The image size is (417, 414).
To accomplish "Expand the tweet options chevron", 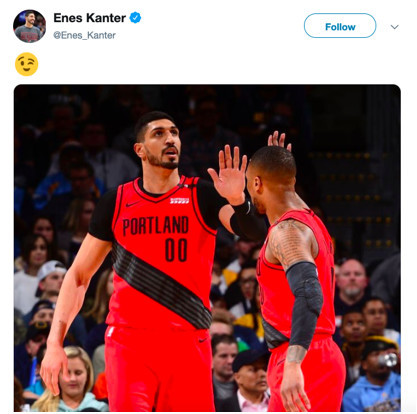I will pyautogui.click(x=394, y=27).
